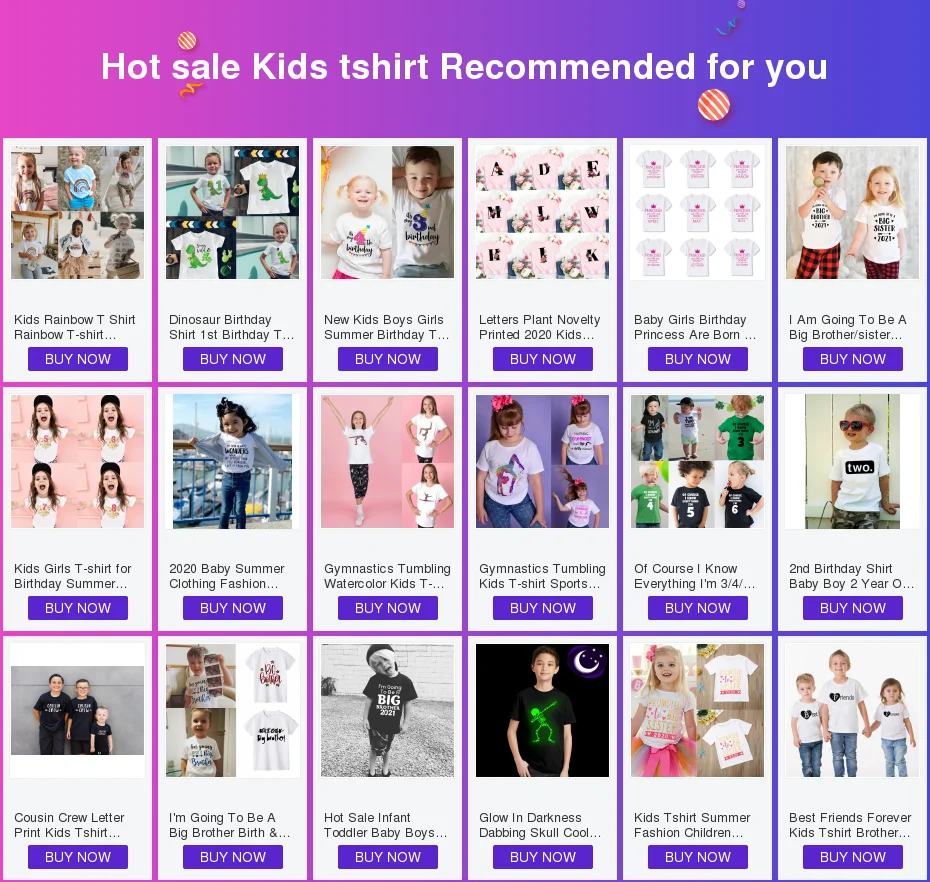Buy the Gymnastics Tumbling Watercolor Kids T-shirt
The image size is (930, 882).
[388, 609]
